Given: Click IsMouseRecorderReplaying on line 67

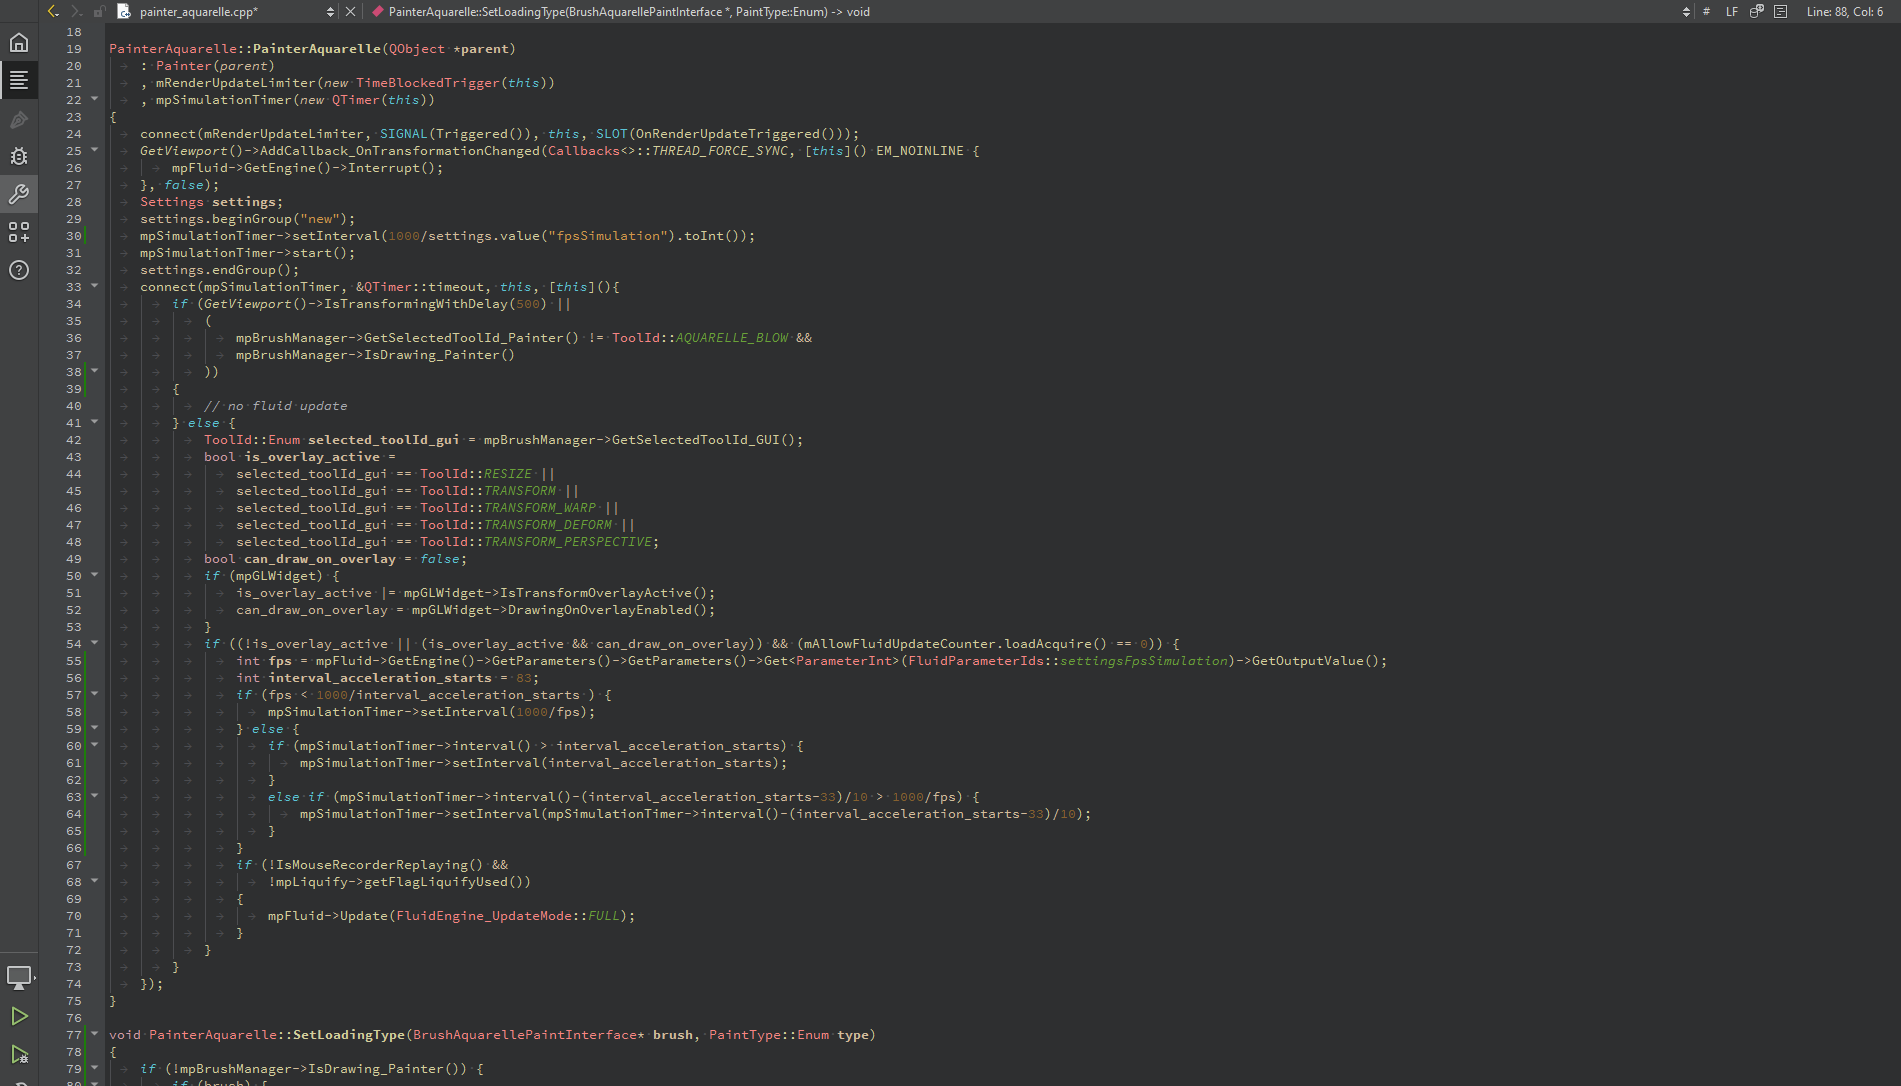Looking at the screenshot, I should [x=372, y=865].
